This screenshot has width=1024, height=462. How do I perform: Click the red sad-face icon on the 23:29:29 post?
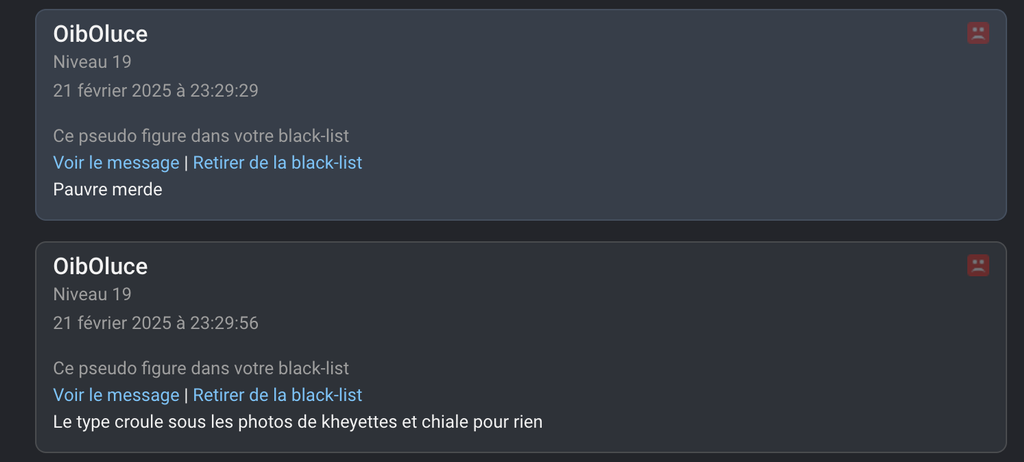coord(978,33)
